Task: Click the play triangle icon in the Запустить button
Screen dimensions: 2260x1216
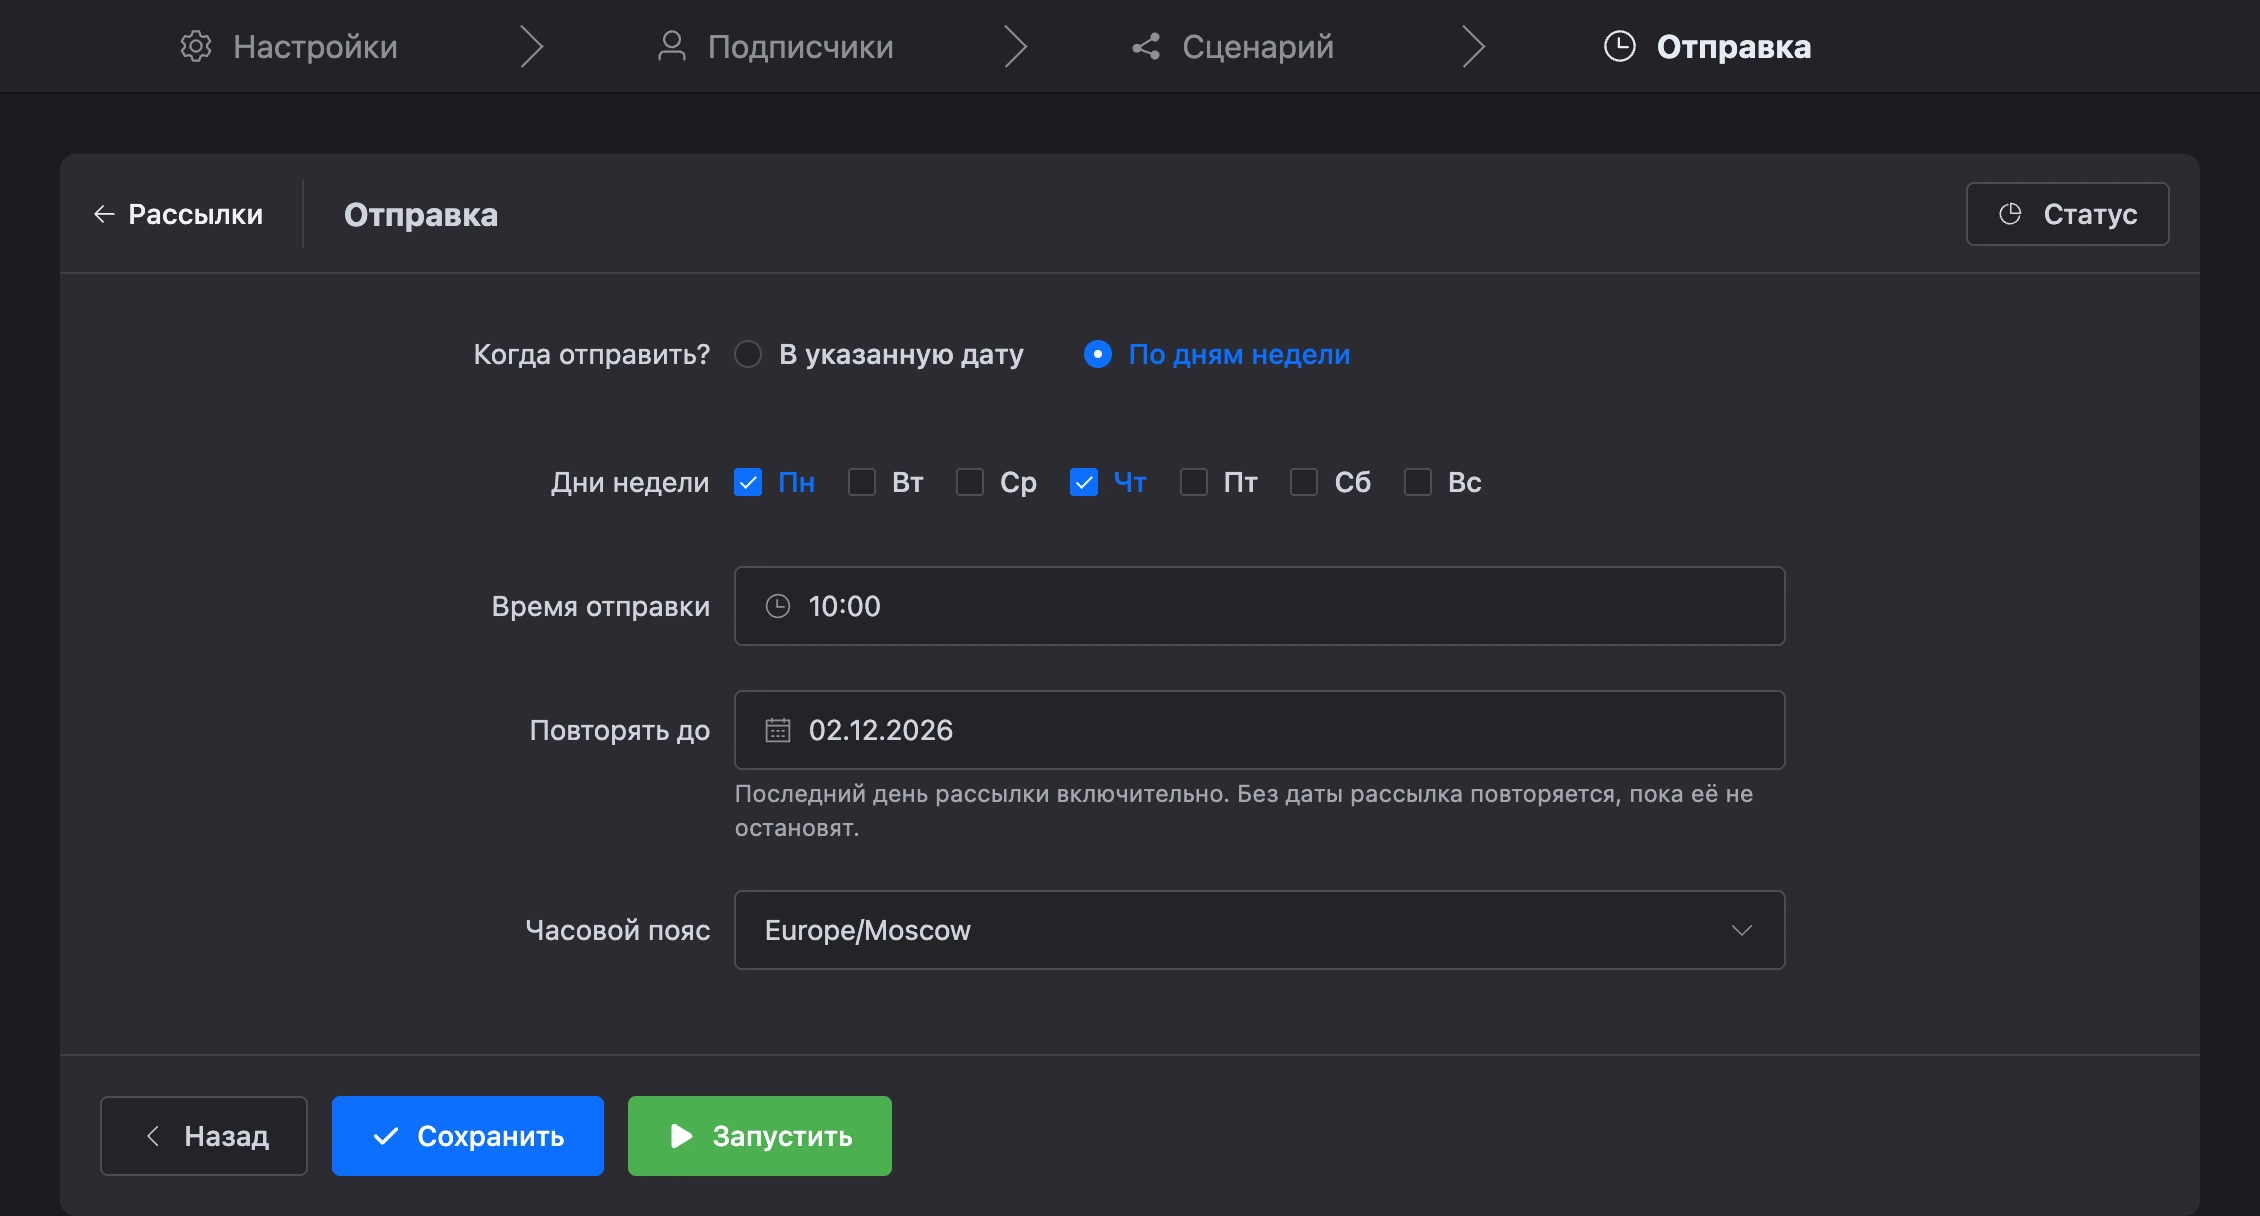Action: tap(682, 1136)
